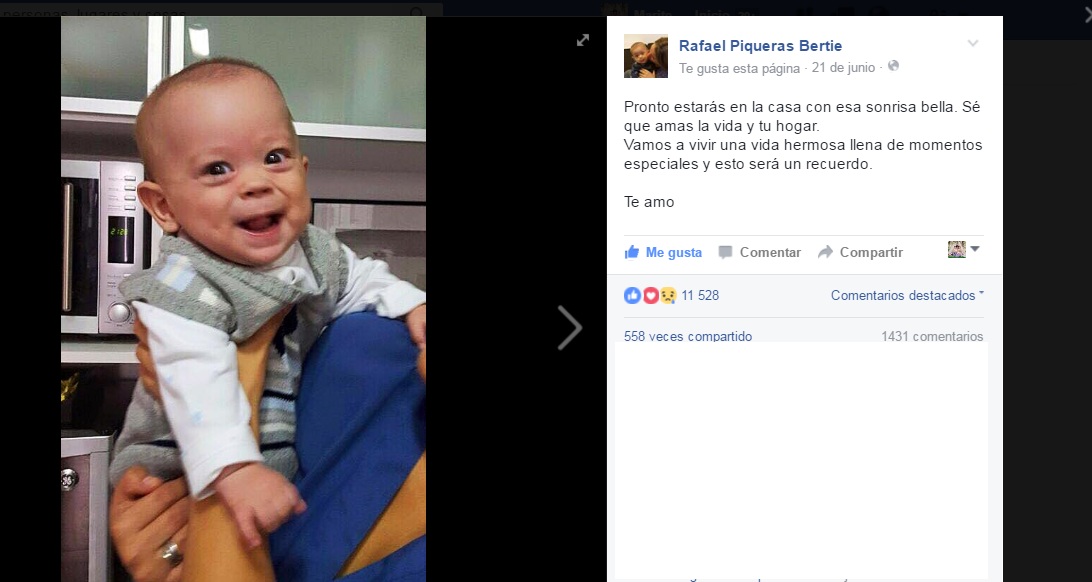
Task: View the 558 veces compartido shares
Action: pos(688,336)
